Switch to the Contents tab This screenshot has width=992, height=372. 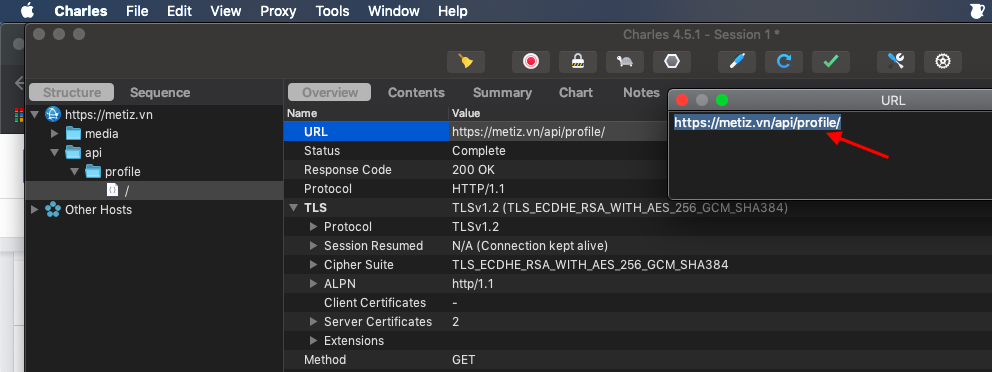(x=416, y=92)
